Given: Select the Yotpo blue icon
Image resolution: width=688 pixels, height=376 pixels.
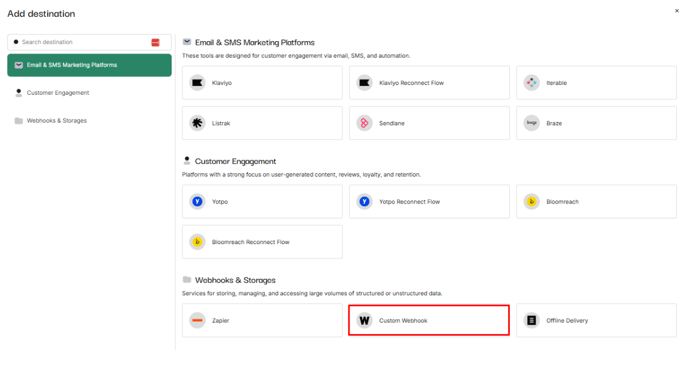Looking at the screenshot, I should 197,201.
